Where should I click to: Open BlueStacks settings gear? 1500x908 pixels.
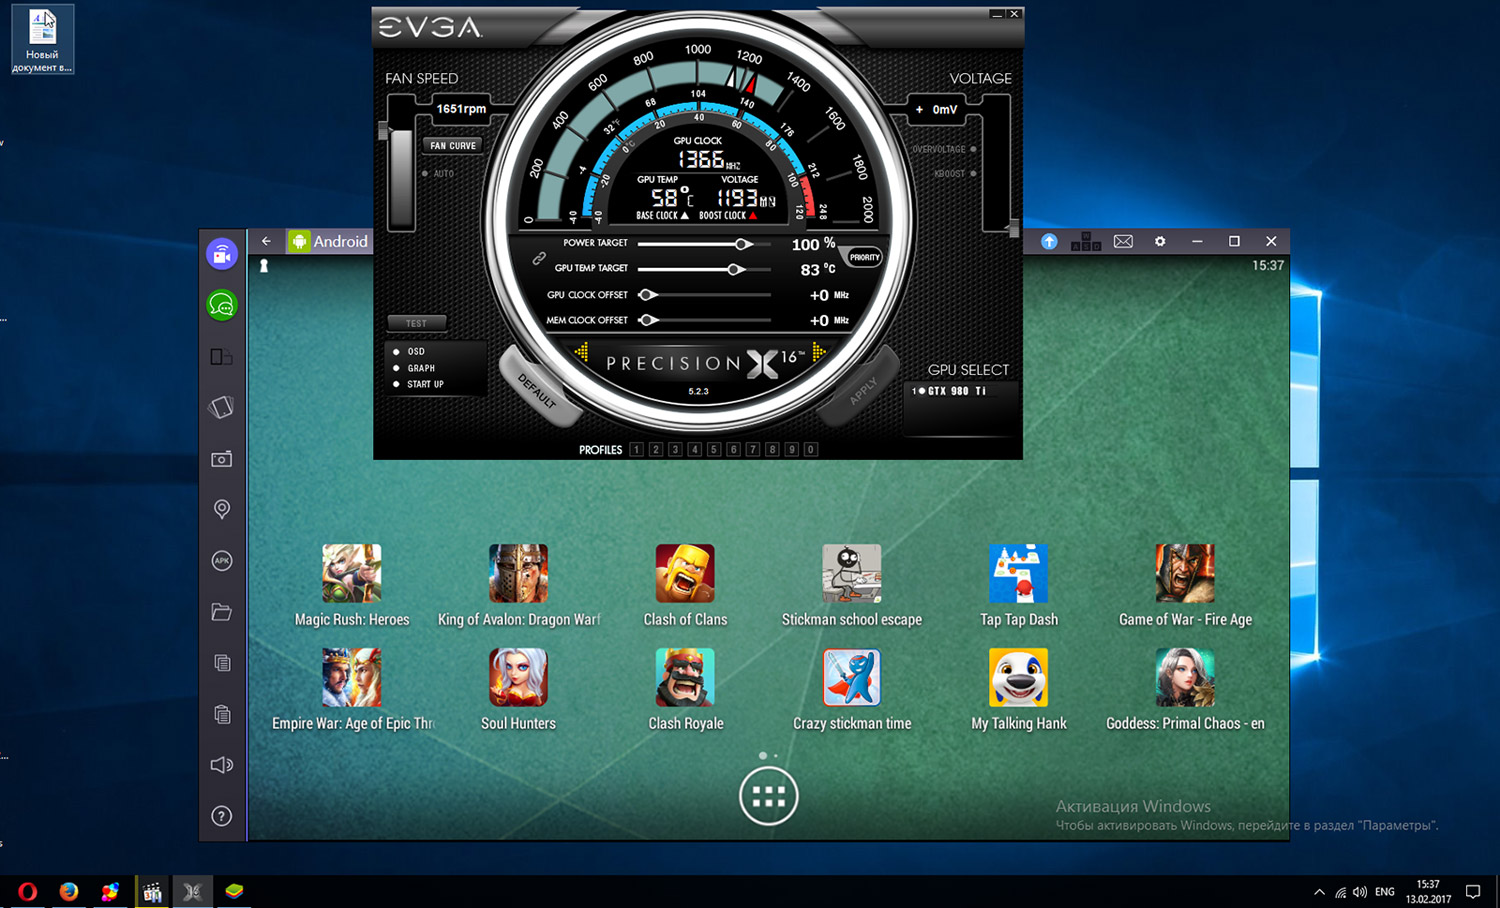[x=1160, y=241]
